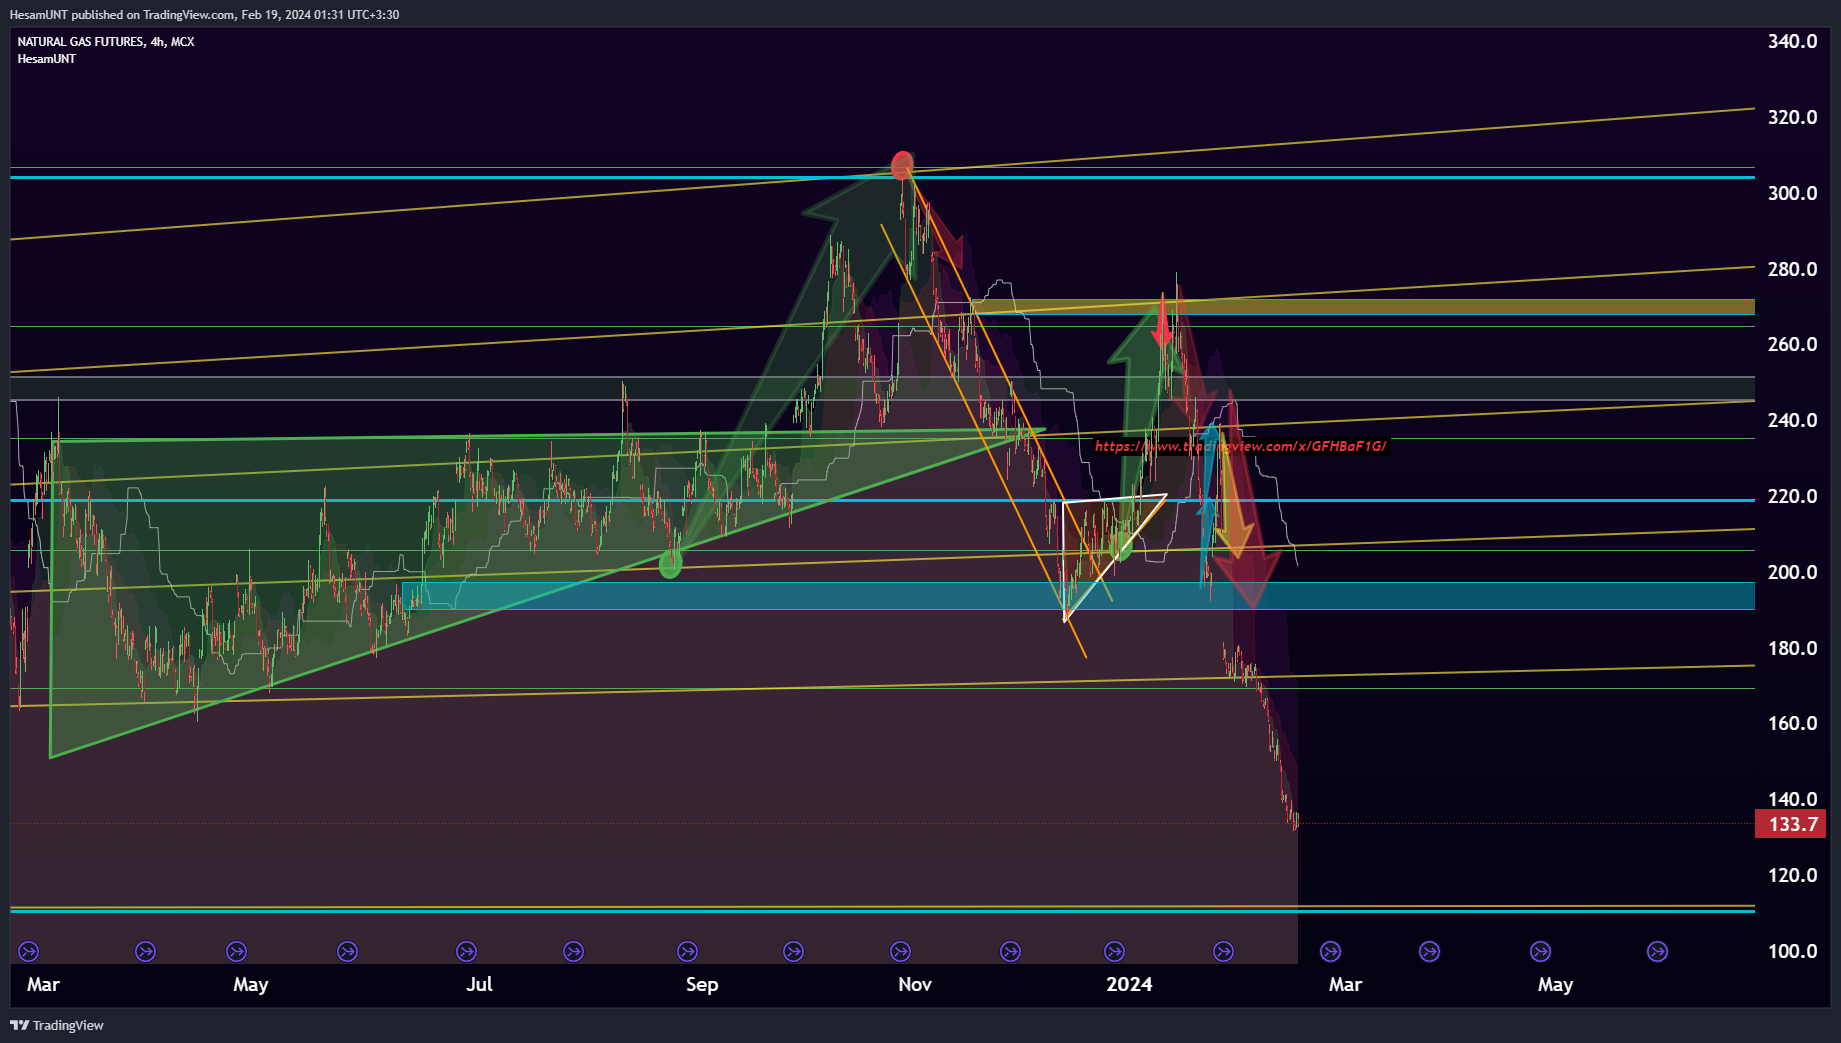The height and width of the screenshot is (1043, 1841).
Task: Open the event icon between second Mar and second May
Action: [x=1429, y=951]
